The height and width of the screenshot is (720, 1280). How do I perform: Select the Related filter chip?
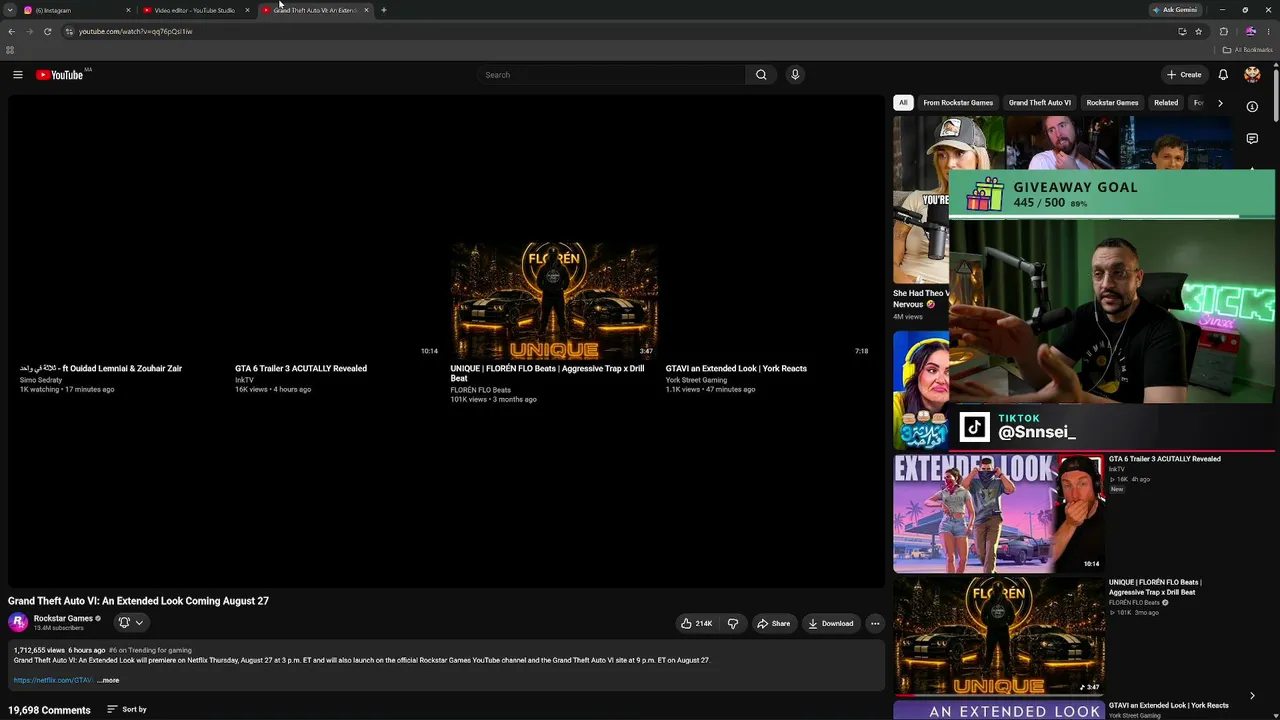(1166, 103)
